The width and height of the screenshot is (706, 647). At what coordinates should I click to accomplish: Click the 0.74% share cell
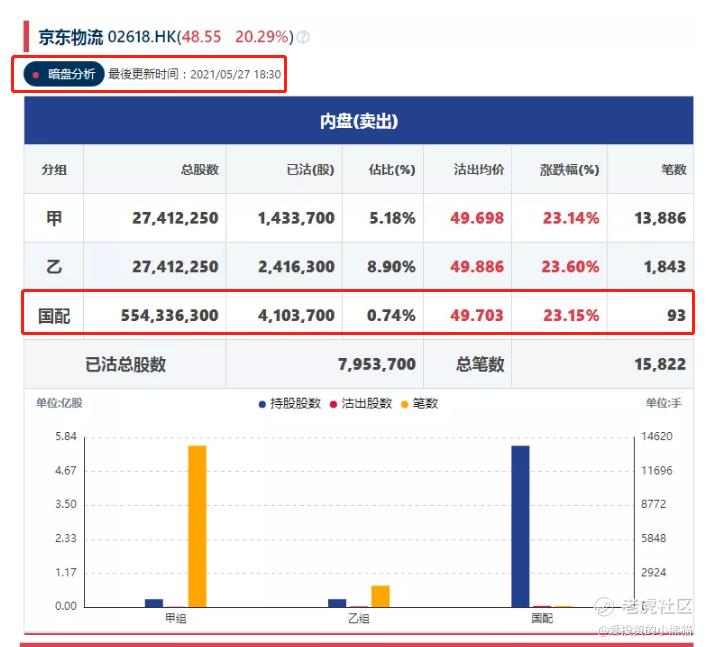click(x=391, y=316)
